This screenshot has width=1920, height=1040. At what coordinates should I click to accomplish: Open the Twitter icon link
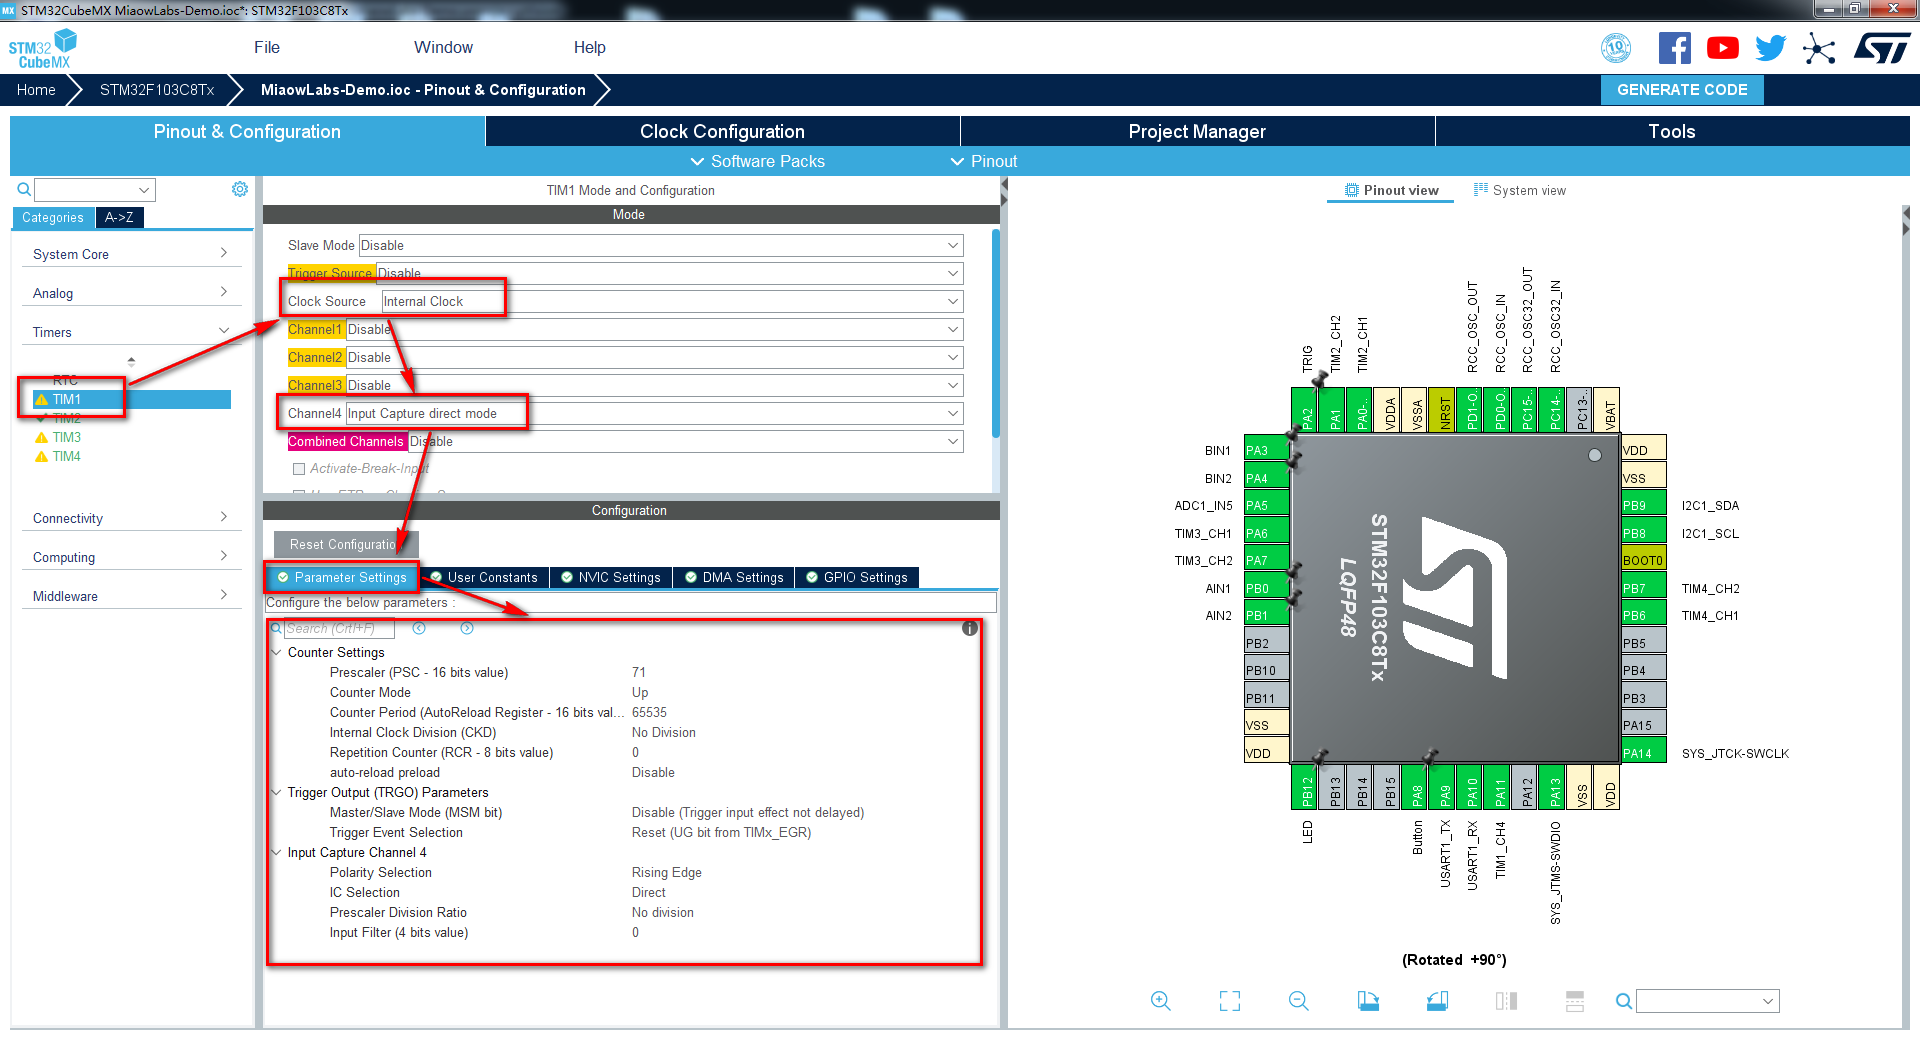pyautogui.click(x=1770, y=48)
